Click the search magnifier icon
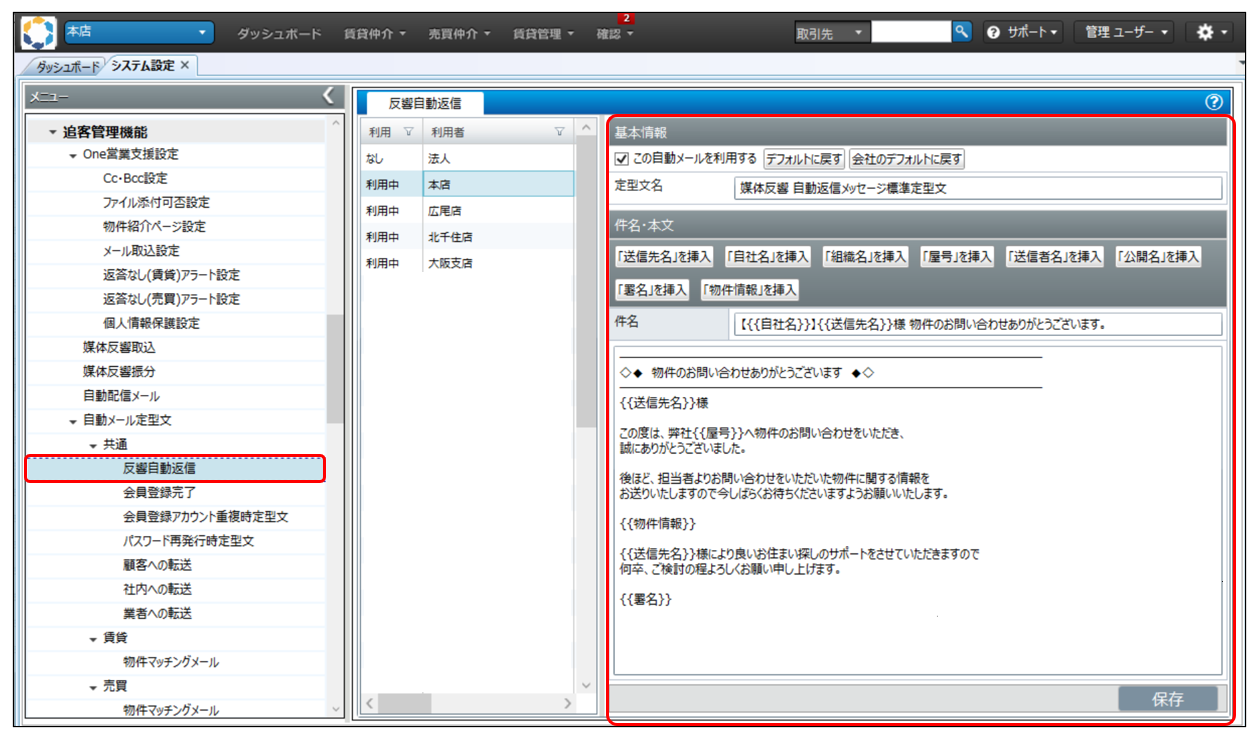The height and width of the screenshot is (737, 1259). pos(962,32)
